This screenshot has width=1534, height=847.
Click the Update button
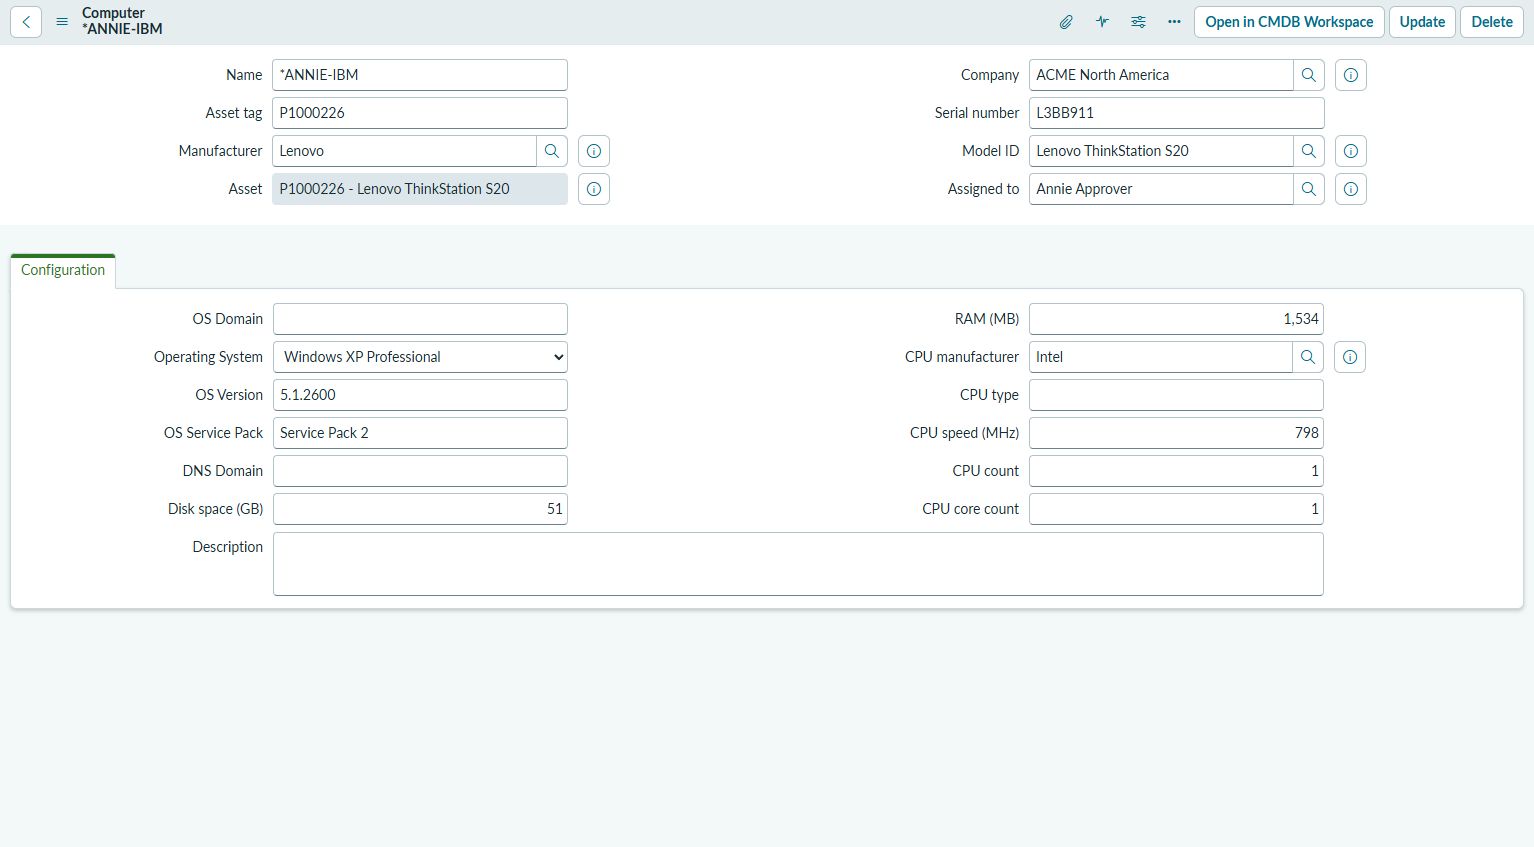coord(1422,22)
